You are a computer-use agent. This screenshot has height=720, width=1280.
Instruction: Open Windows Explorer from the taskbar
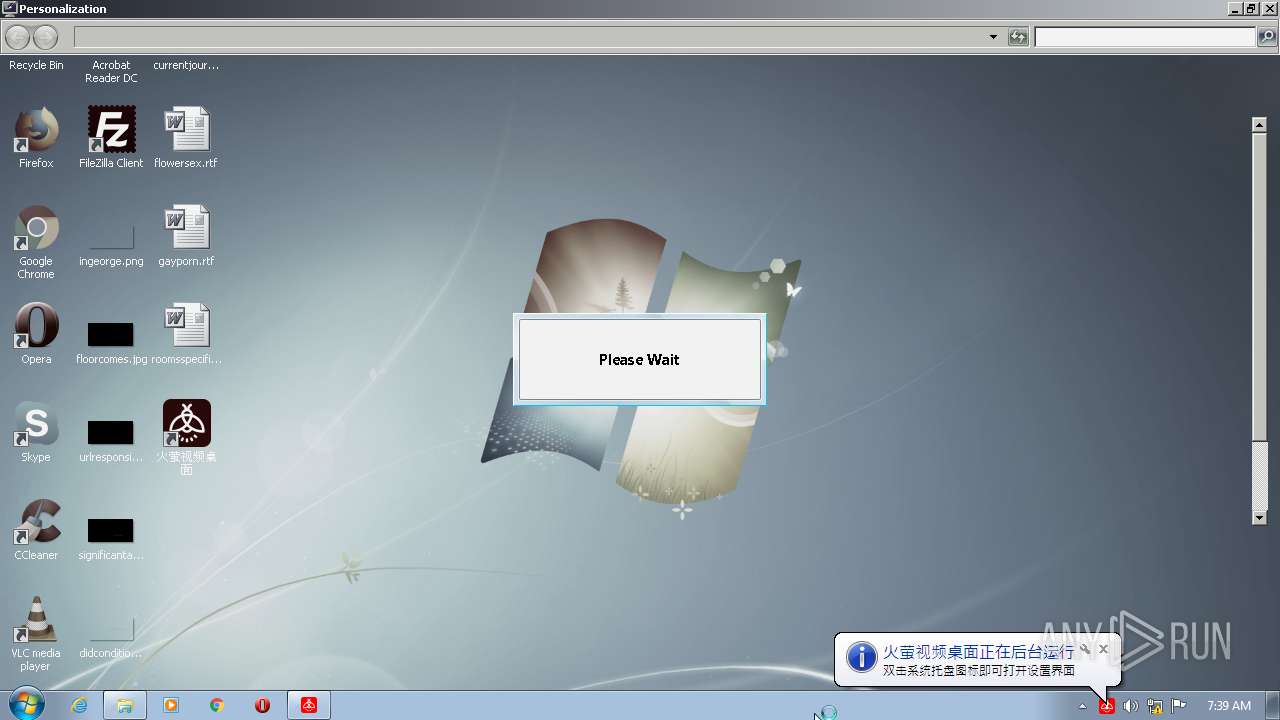125,705
